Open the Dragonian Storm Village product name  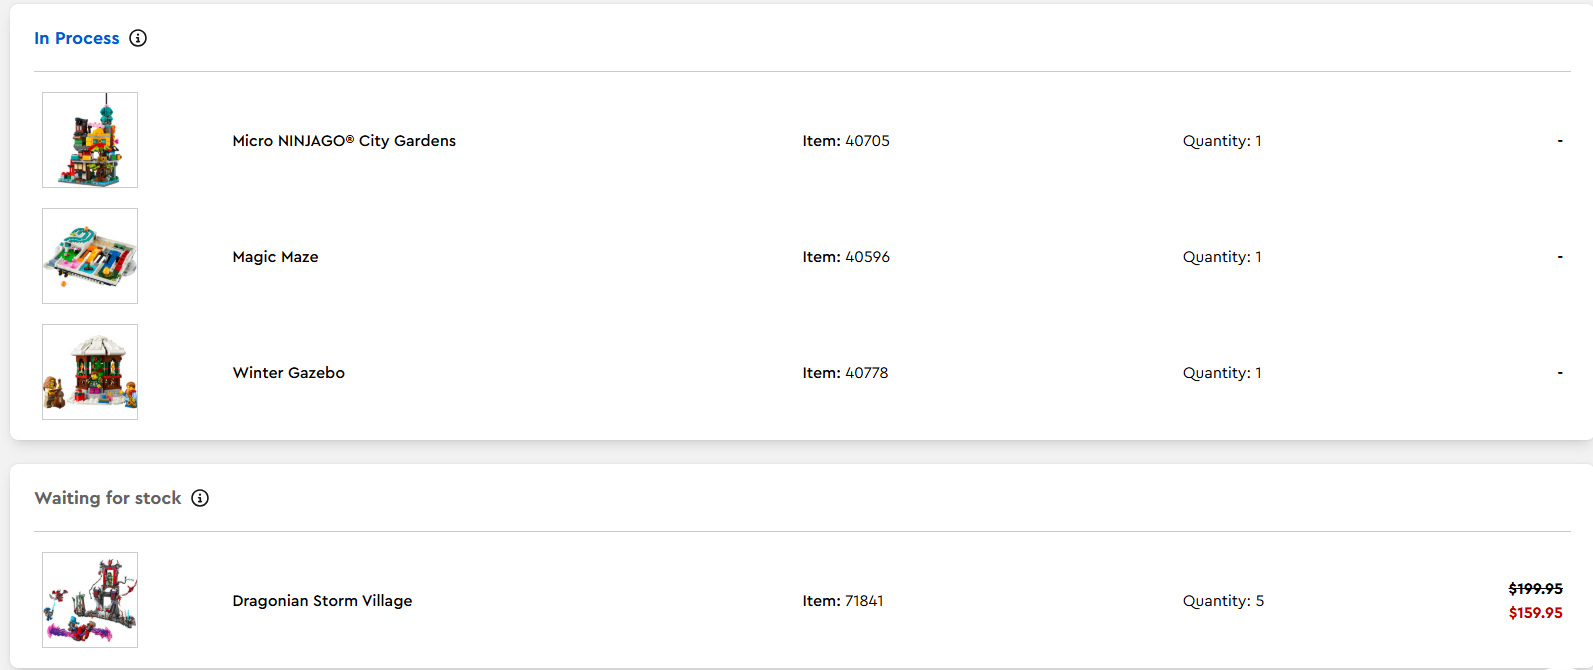(322, 601)
